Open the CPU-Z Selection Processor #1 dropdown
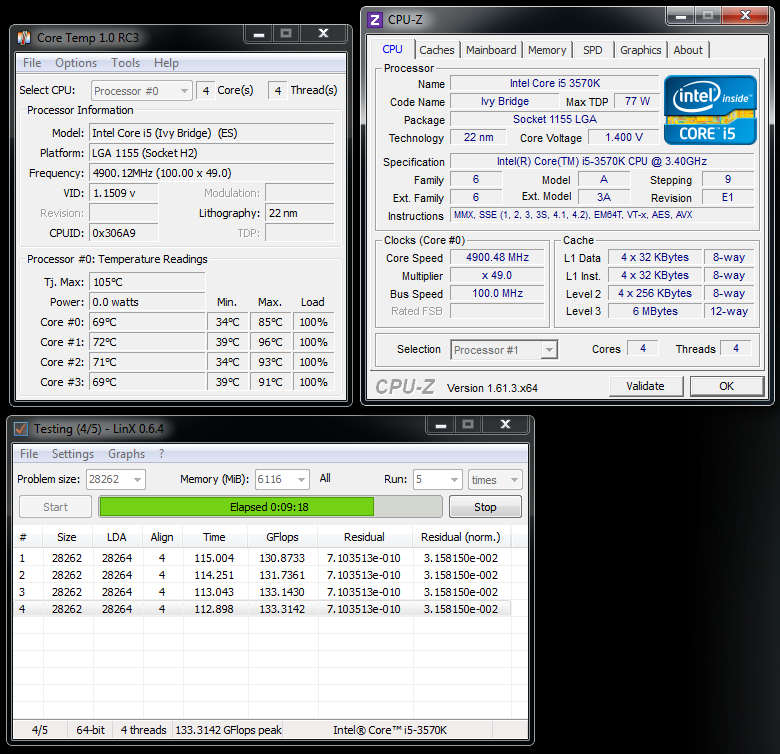The image size is (780, 754). tap(504, 350)
